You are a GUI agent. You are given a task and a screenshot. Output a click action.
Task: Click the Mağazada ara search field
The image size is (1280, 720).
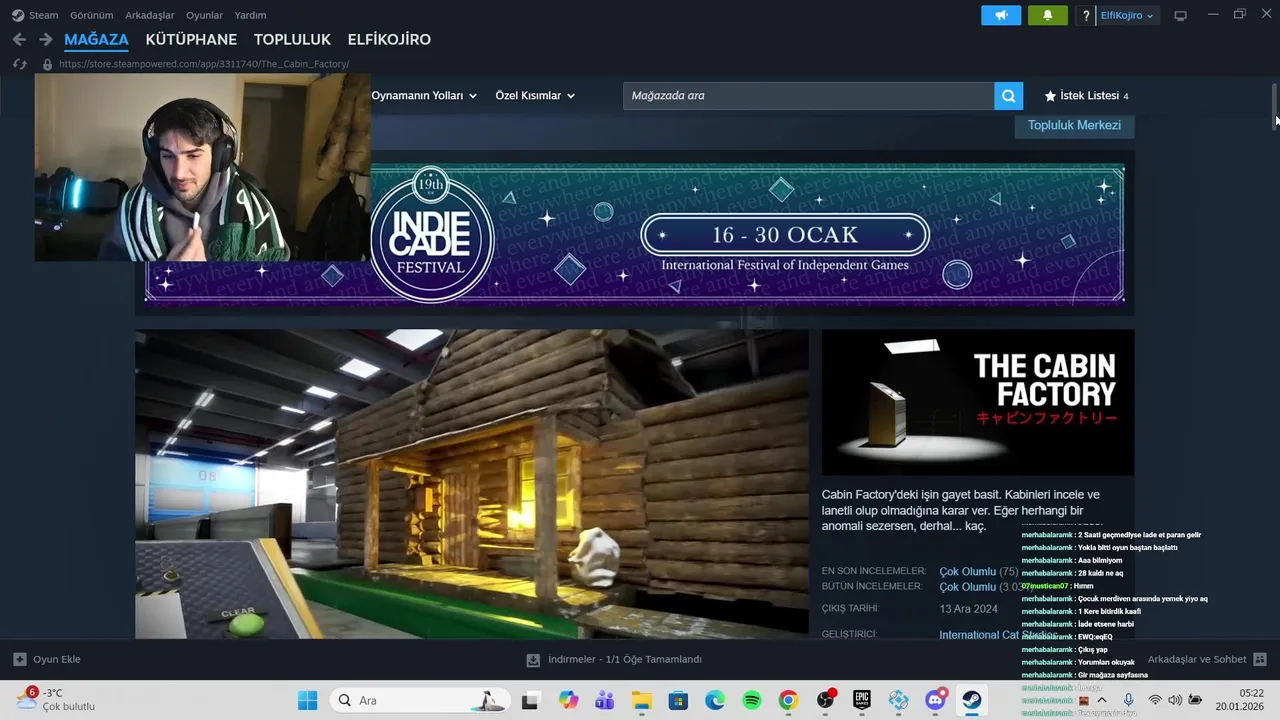click(x=808, y=96)
